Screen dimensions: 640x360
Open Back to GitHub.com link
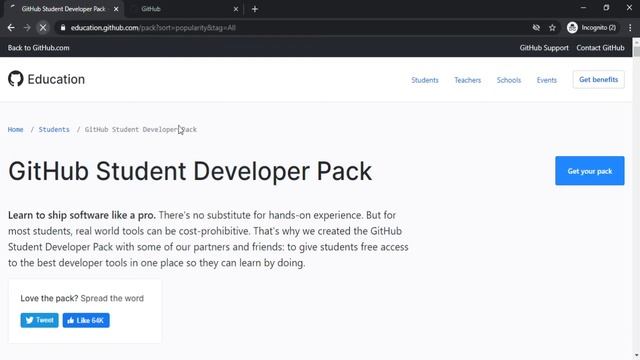pos(38,48)
